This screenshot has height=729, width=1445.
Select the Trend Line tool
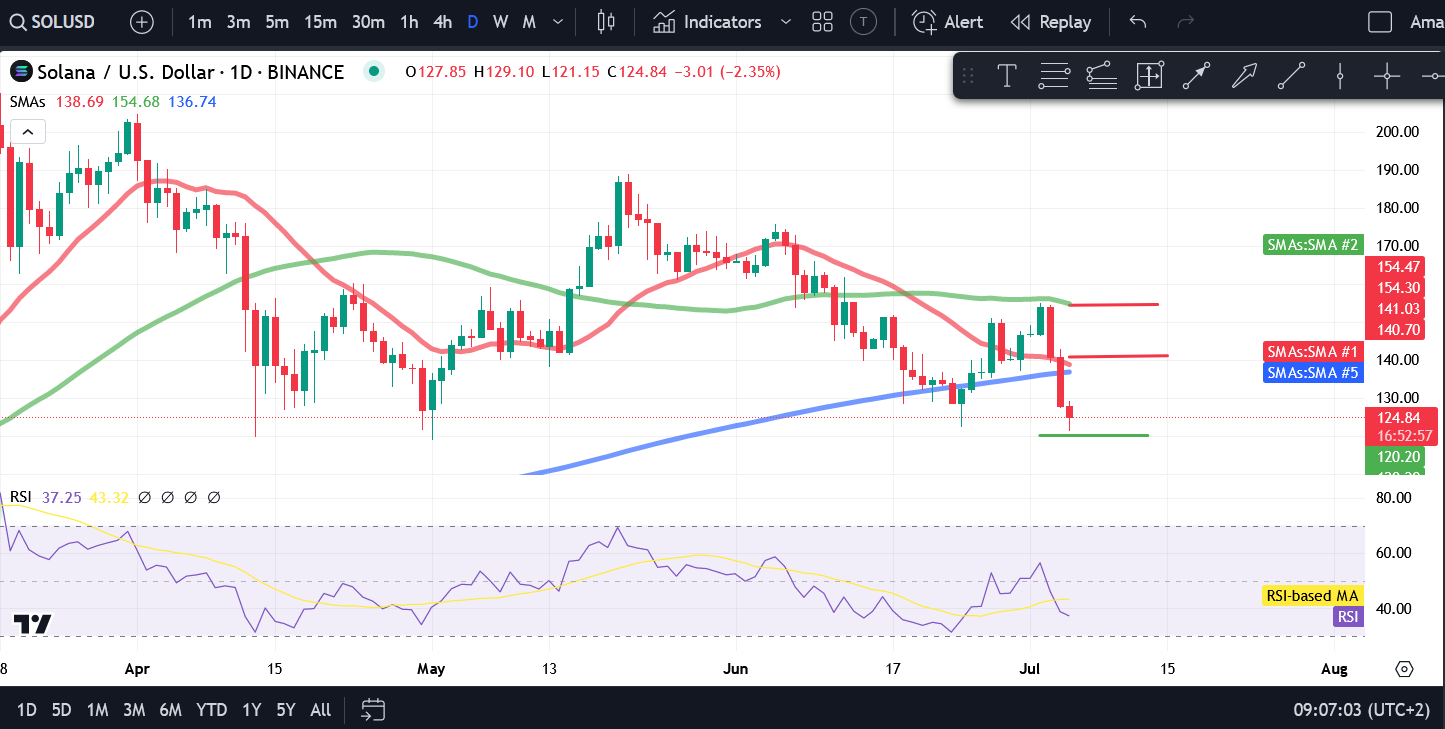[x=1292, y=75]
